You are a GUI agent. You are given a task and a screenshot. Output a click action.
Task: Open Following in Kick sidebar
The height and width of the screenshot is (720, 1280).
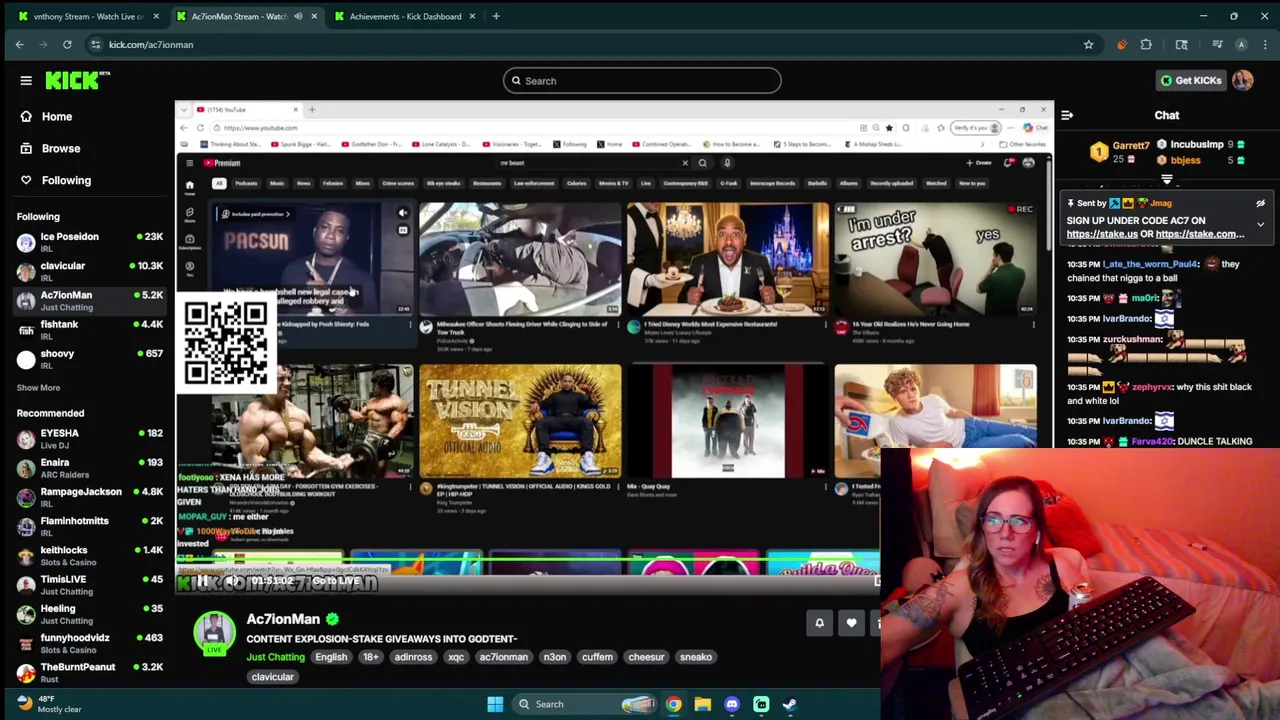[x=55, y=181]
